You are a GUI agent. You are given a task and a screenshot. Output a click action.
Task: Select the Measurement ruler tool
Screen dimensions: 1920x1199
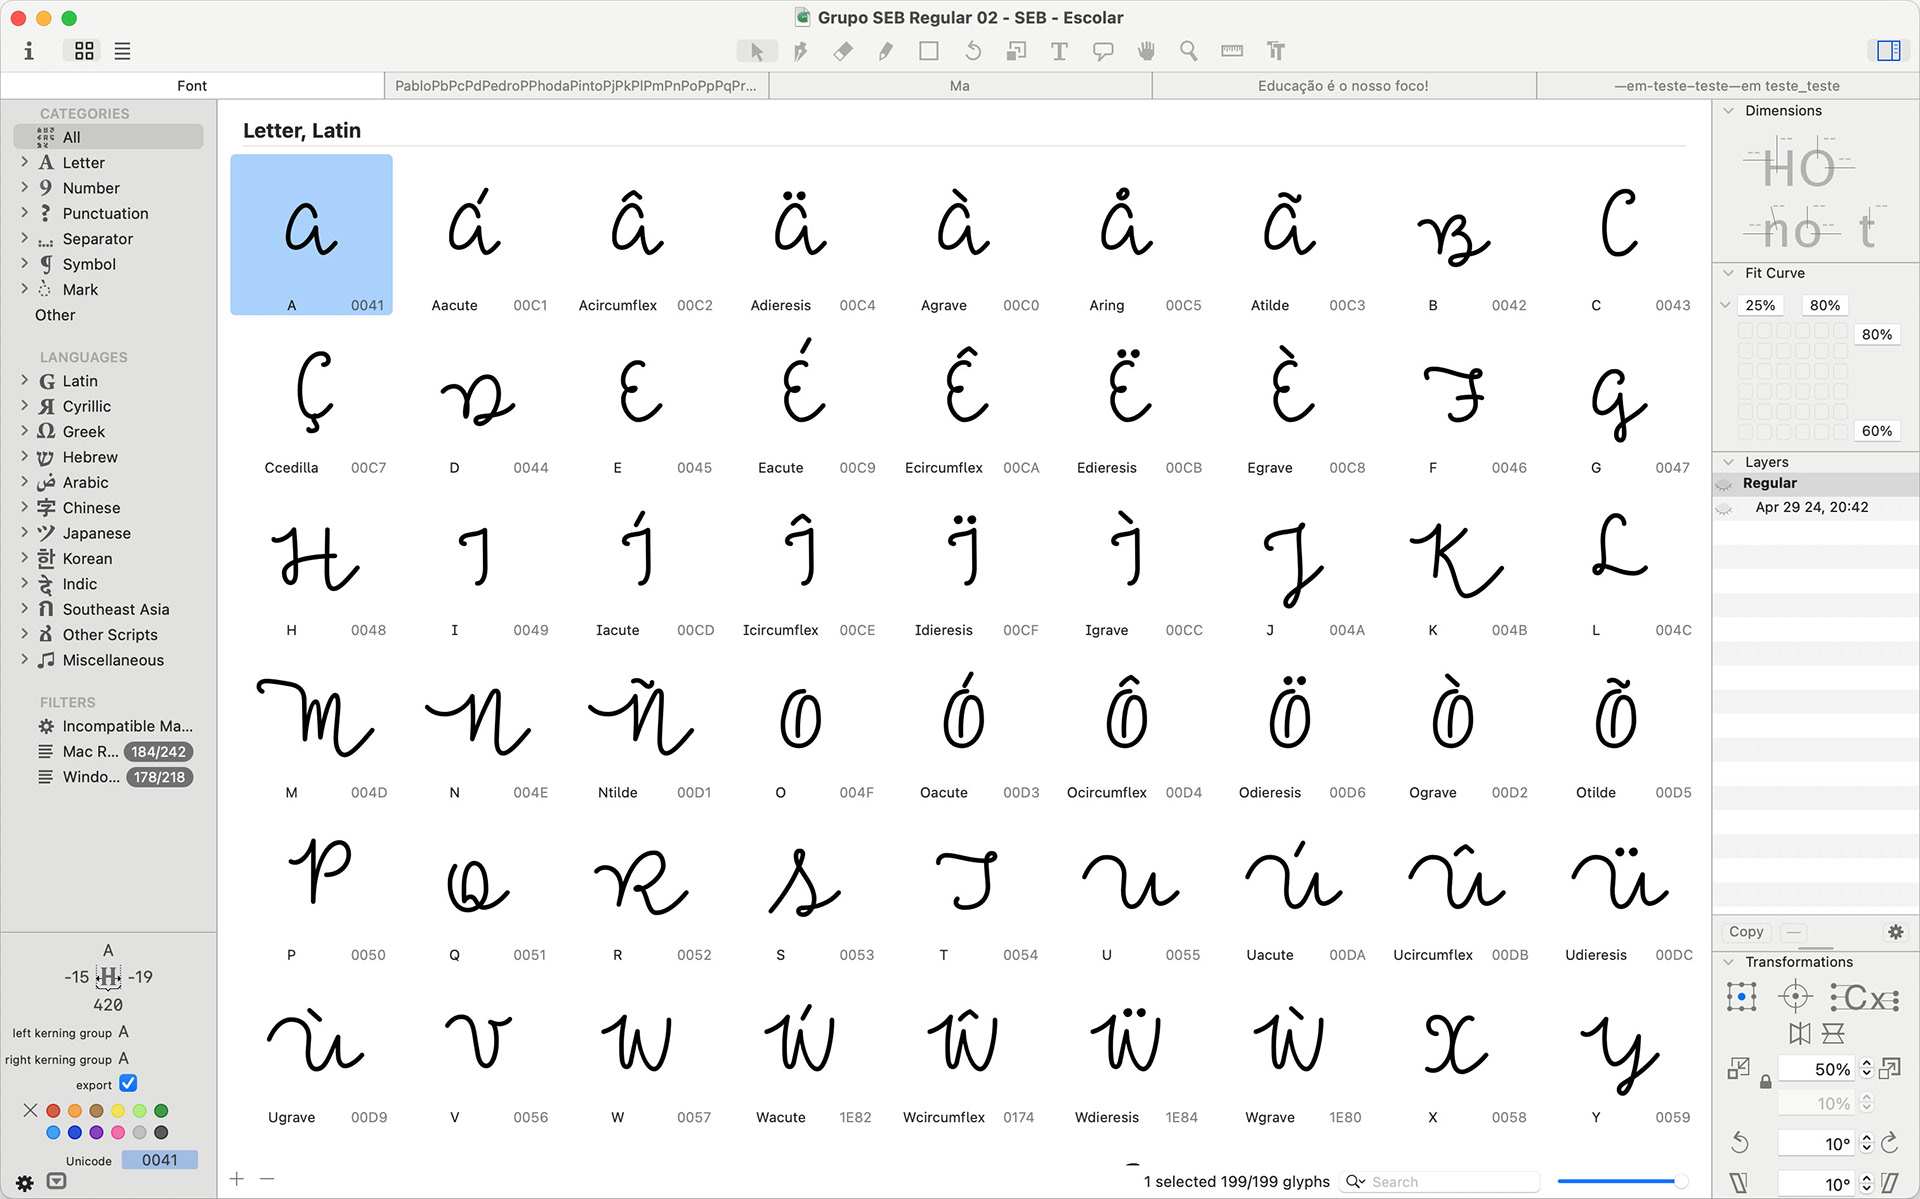tap(1232, 51)
